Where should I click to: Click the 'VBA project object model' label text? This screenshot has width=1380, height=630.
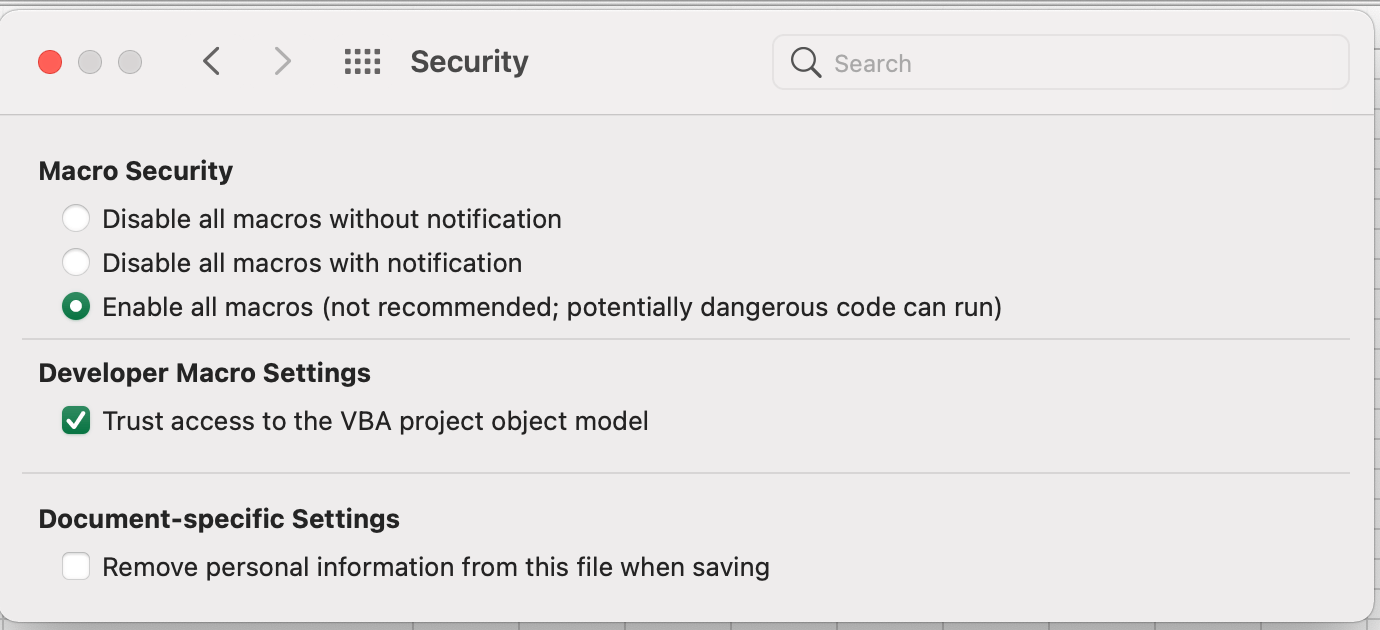[523, 421]
